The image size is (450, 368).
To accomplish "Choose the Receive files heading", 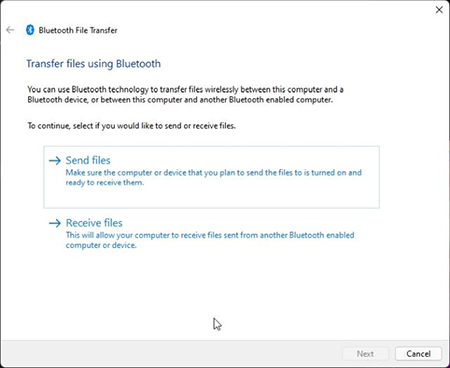I will (94, 223).
